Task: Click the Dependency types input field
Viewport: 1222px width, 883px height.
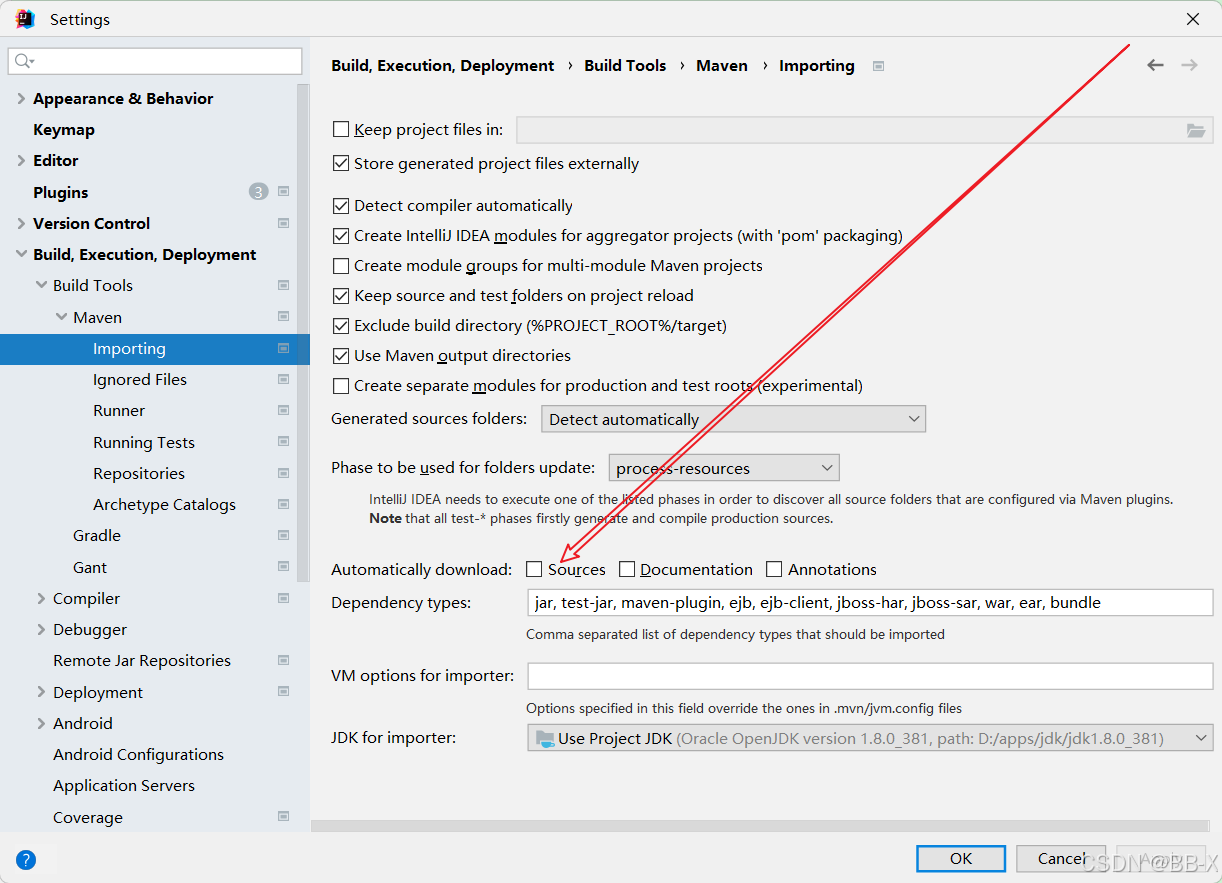Action: click(x=870, y=602)
